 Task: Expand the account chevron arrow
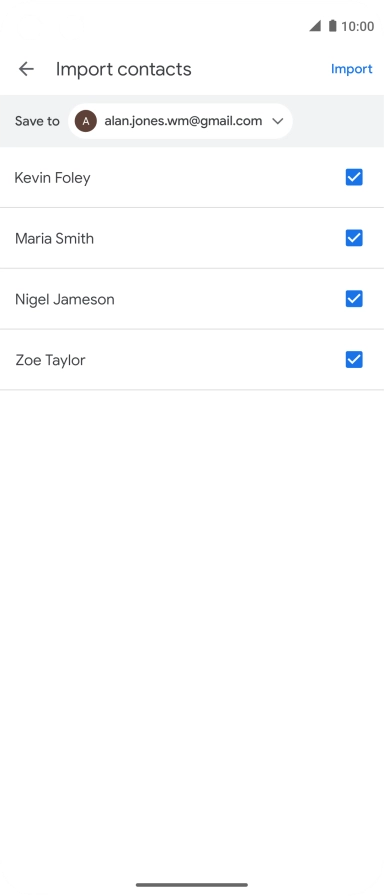pos(278,121)
